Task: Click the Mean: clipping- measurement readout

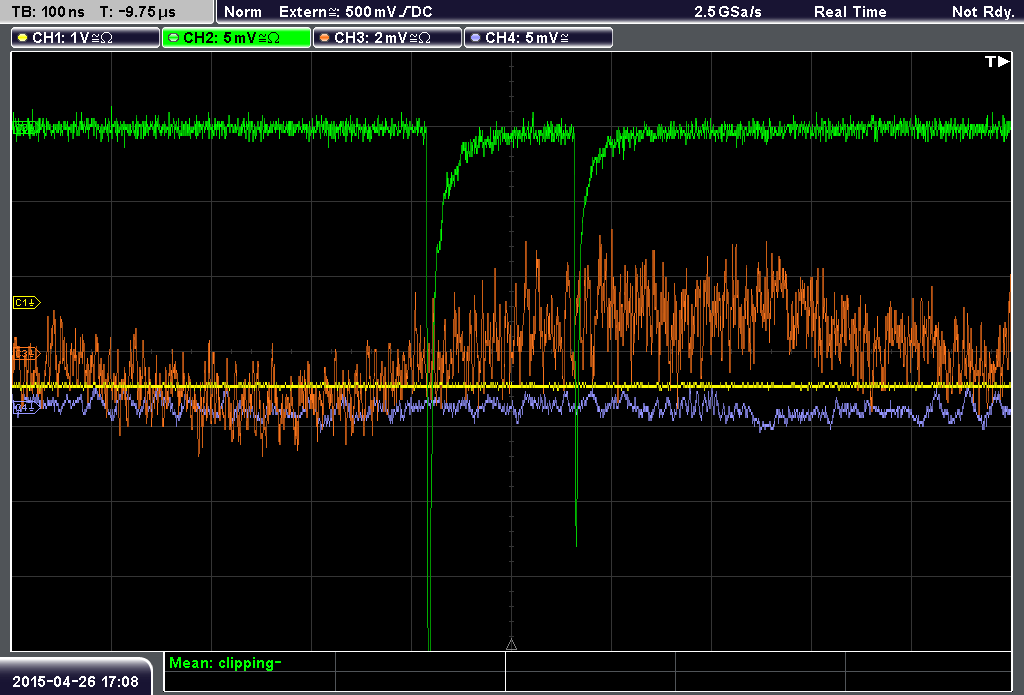Action: pyautogui.click(x=225, y=663)
